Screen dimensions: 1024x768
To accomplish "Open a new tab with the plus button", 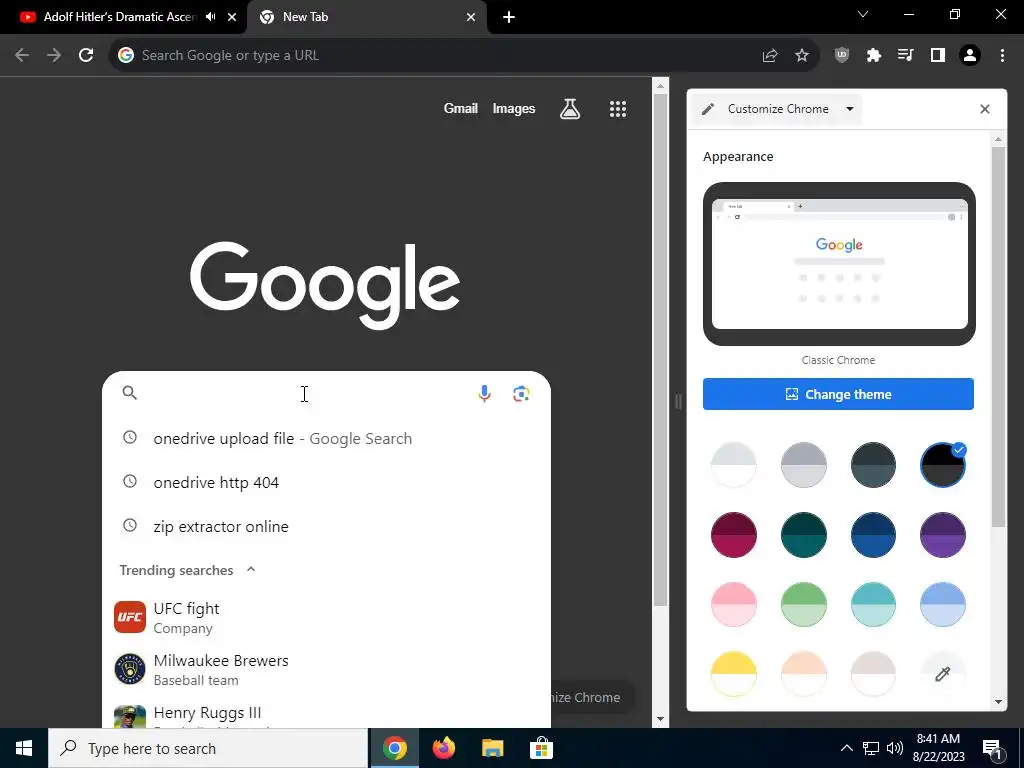I will coord(509,17).
